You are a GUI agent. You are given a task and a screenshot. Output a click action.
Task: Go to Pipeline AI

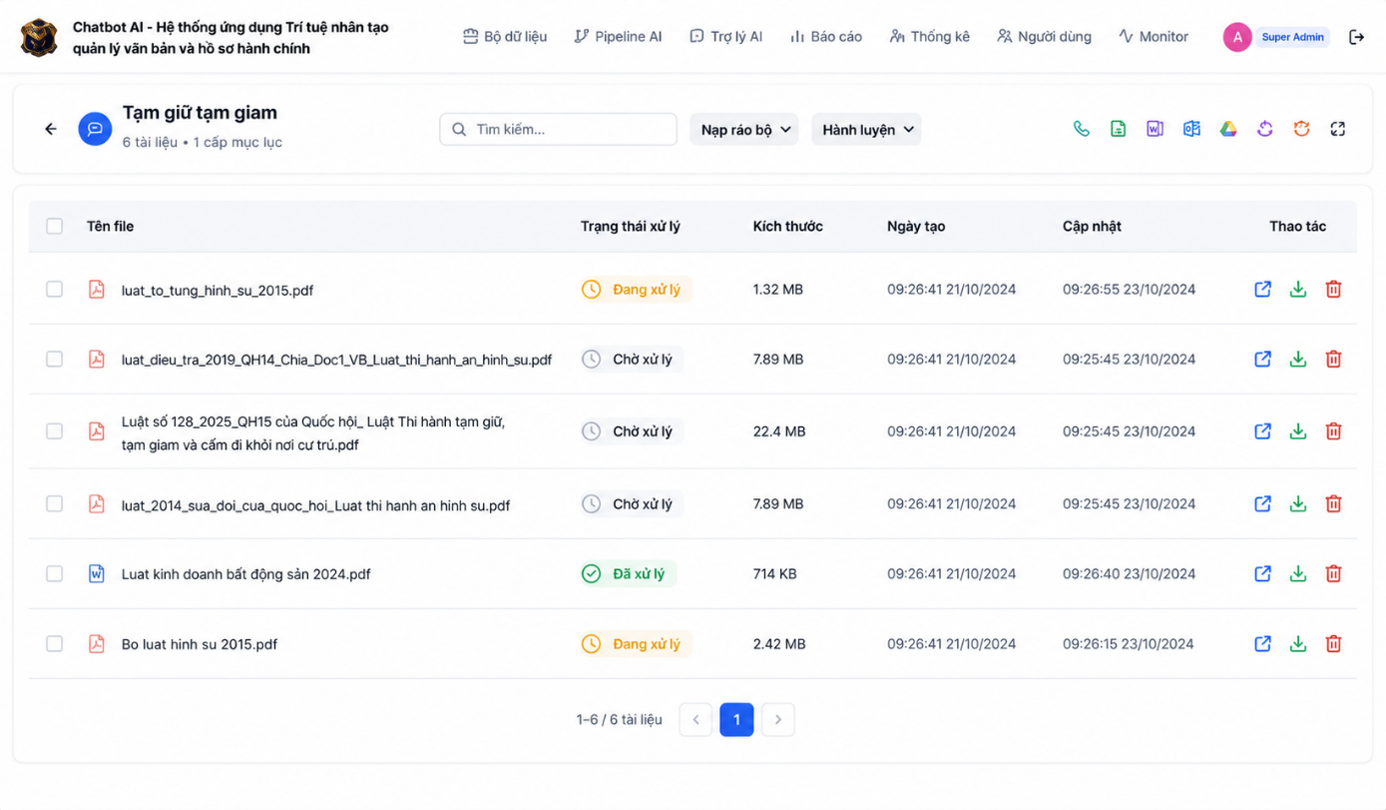point(618,37)
